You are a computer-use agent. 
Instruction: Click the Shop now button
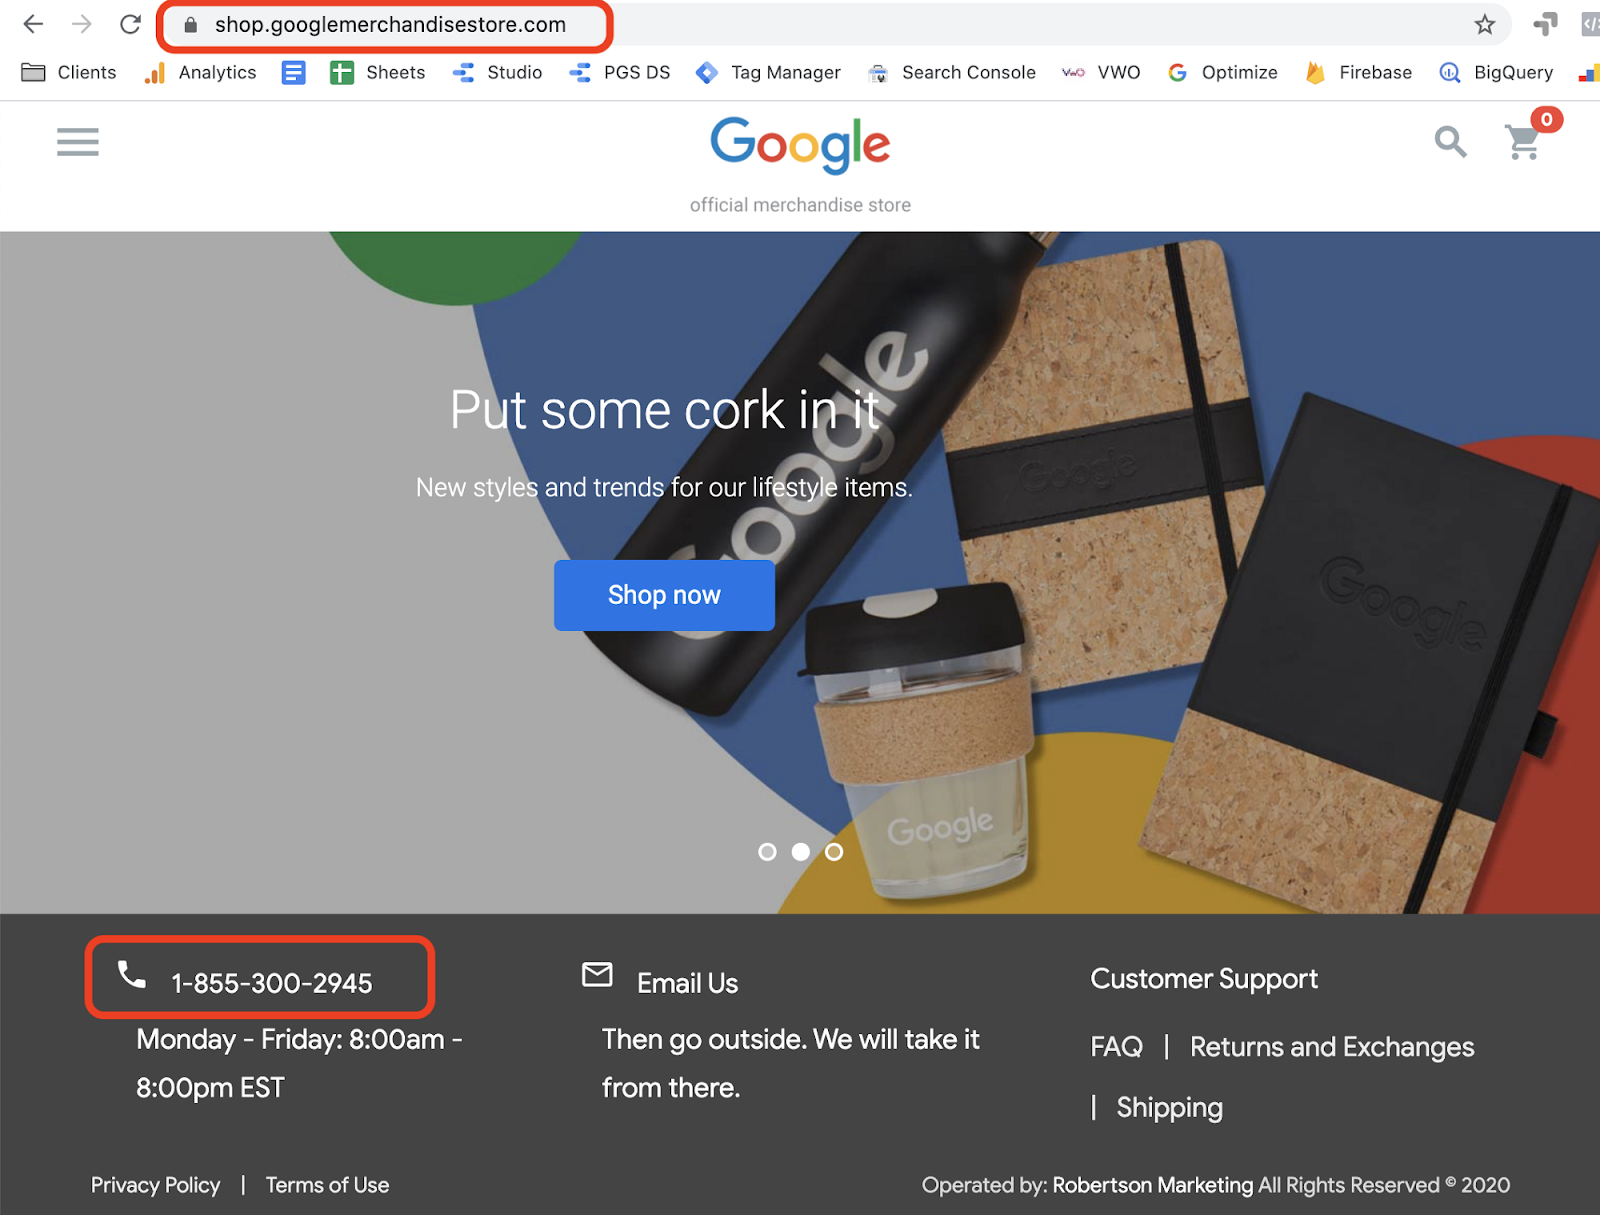664,595
